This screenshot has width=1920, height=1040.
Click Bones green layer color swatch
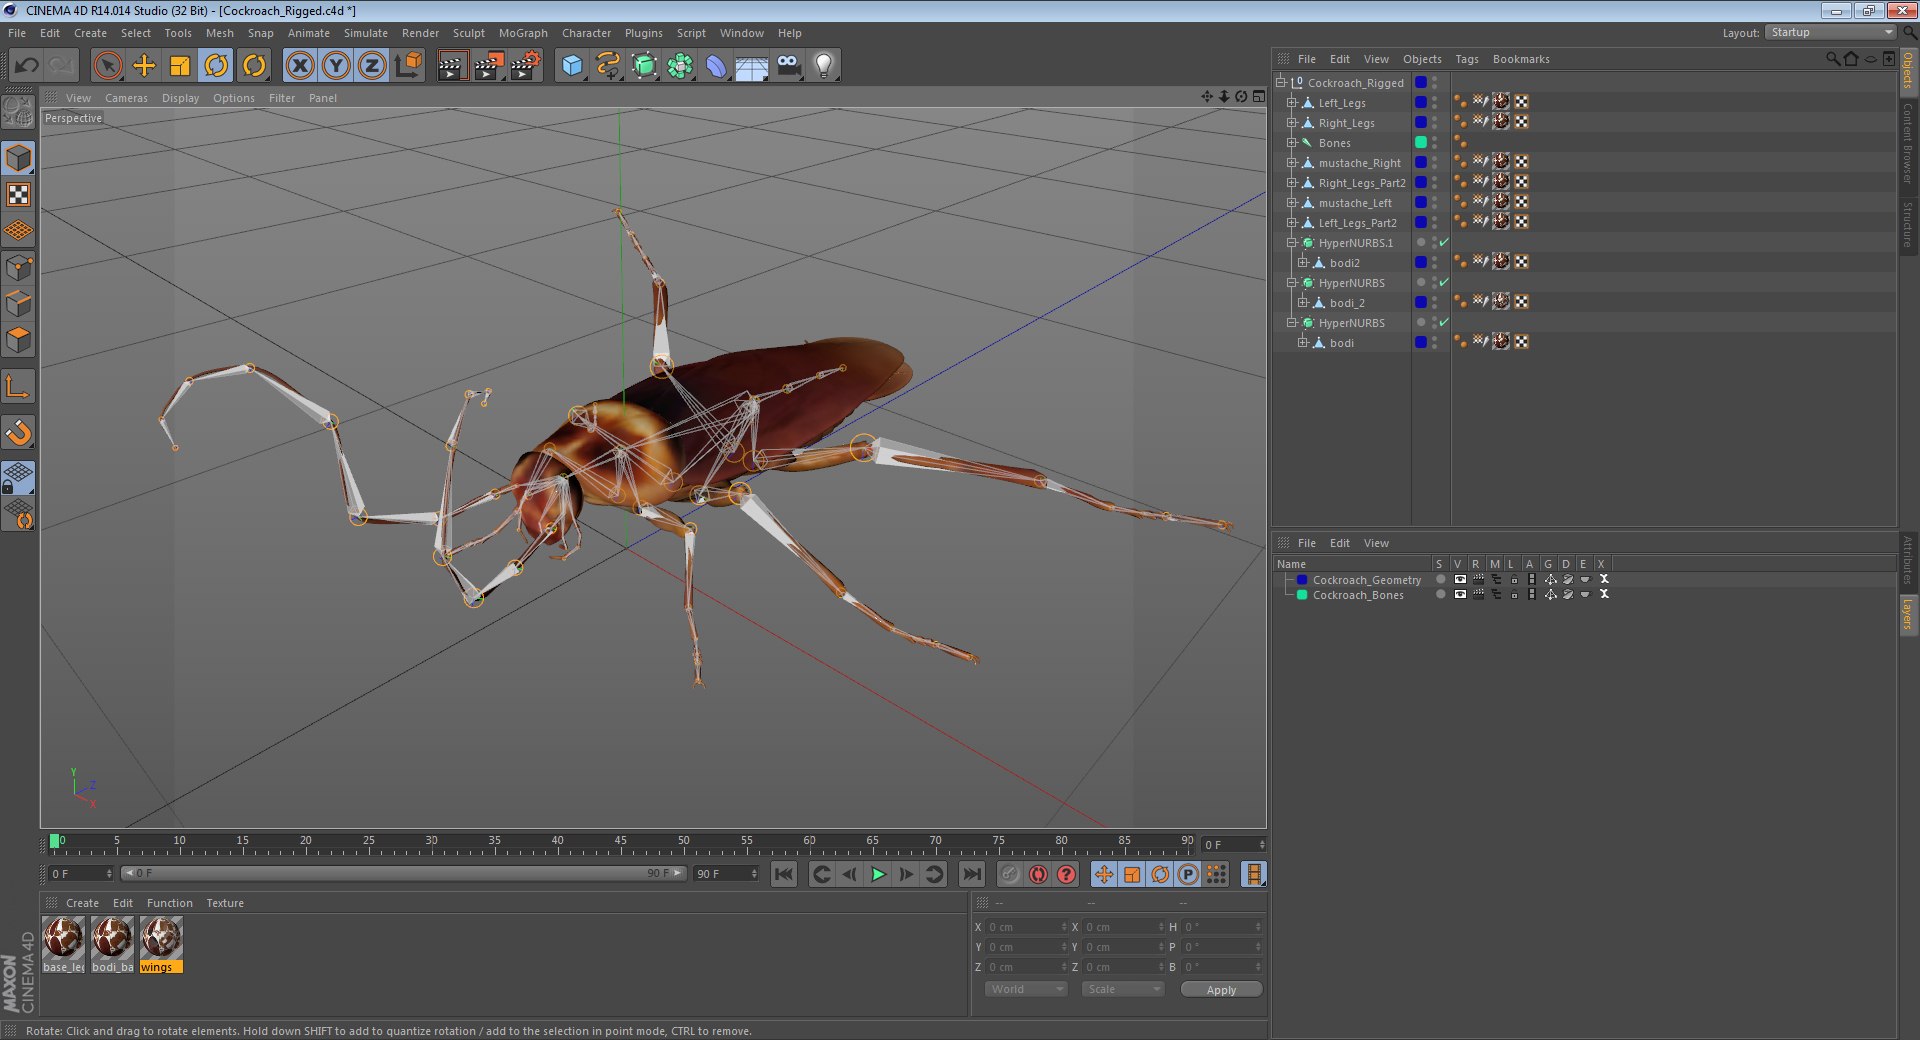1421,143
